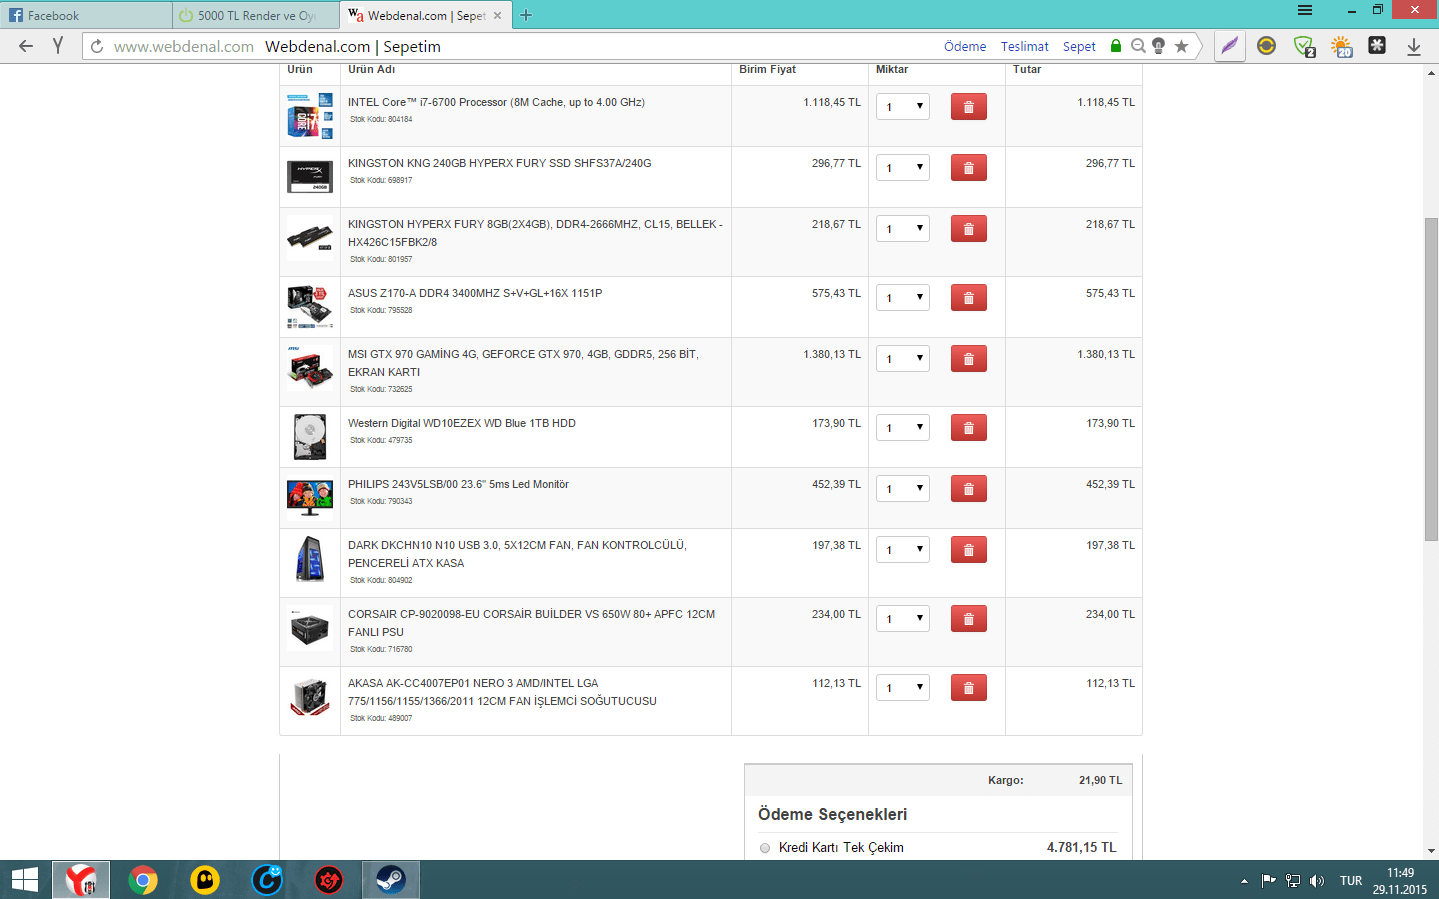Open the browser hamburger menu
The height and width of the screenshot is (899, 1439).
tap(1305, 10)
